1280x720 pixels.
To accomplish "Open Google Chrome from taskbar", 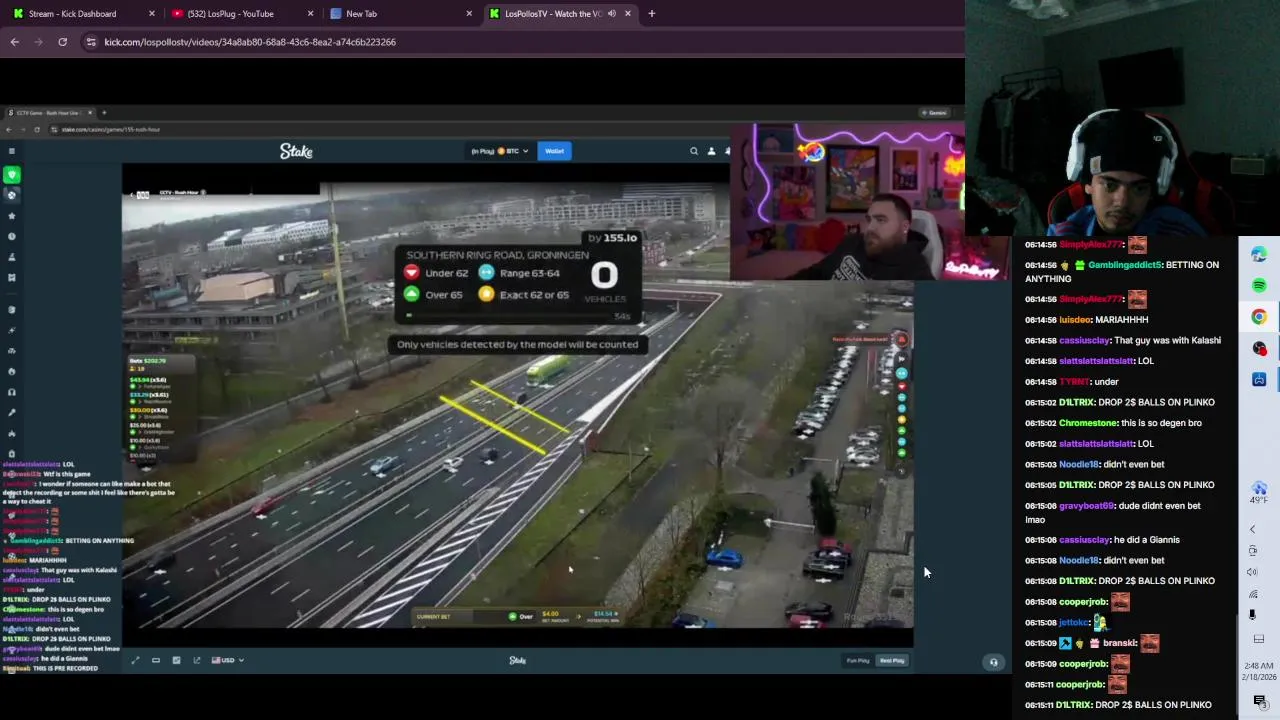I will pyautogui.click(x=1259, y=317).
